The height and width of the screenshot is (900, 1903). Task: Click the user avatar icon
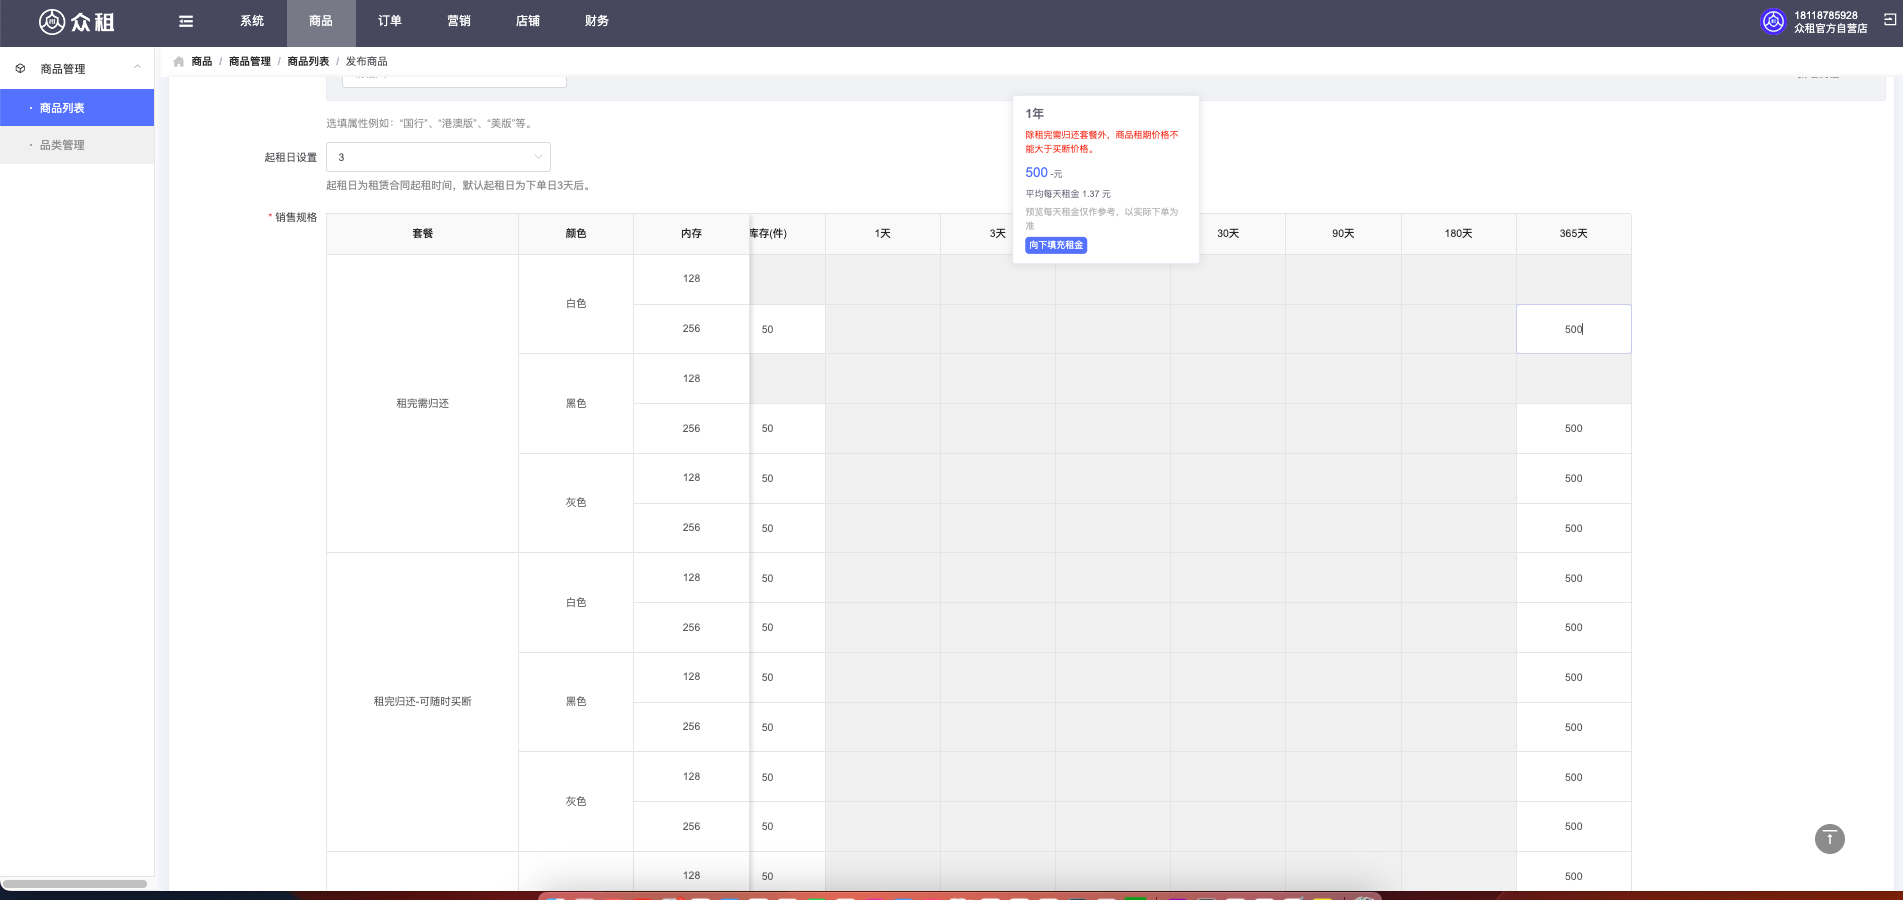1773,21
